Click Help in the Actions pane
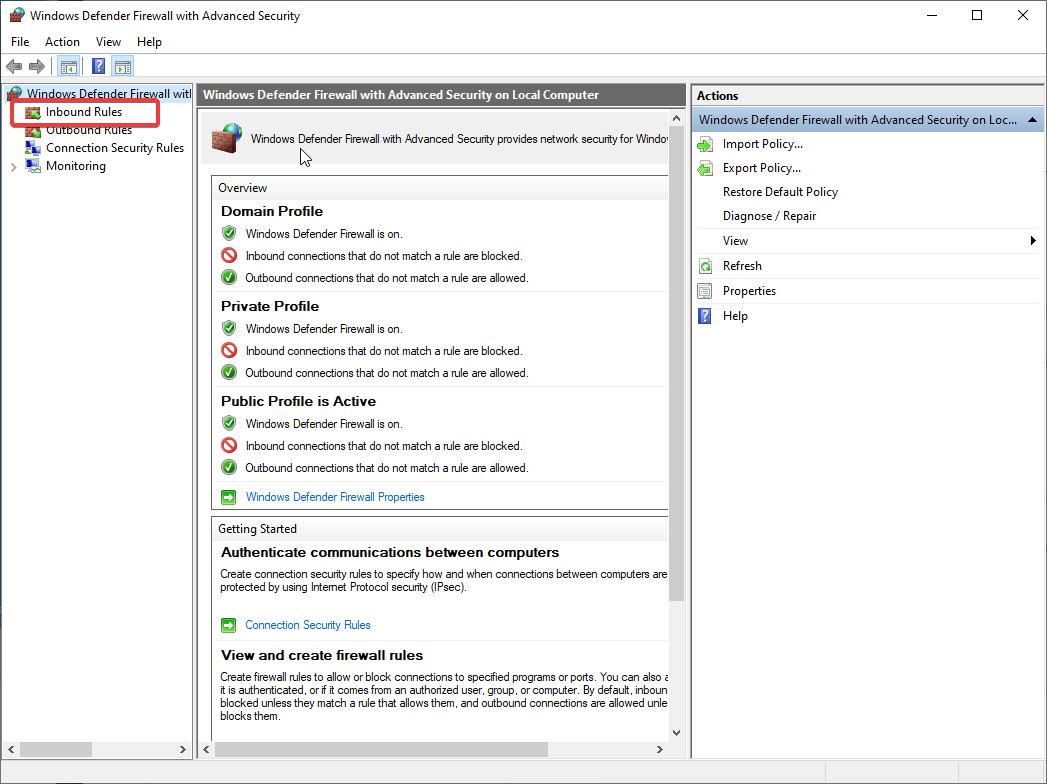This screenshot has width=1047, height=784. coord(735,316)
